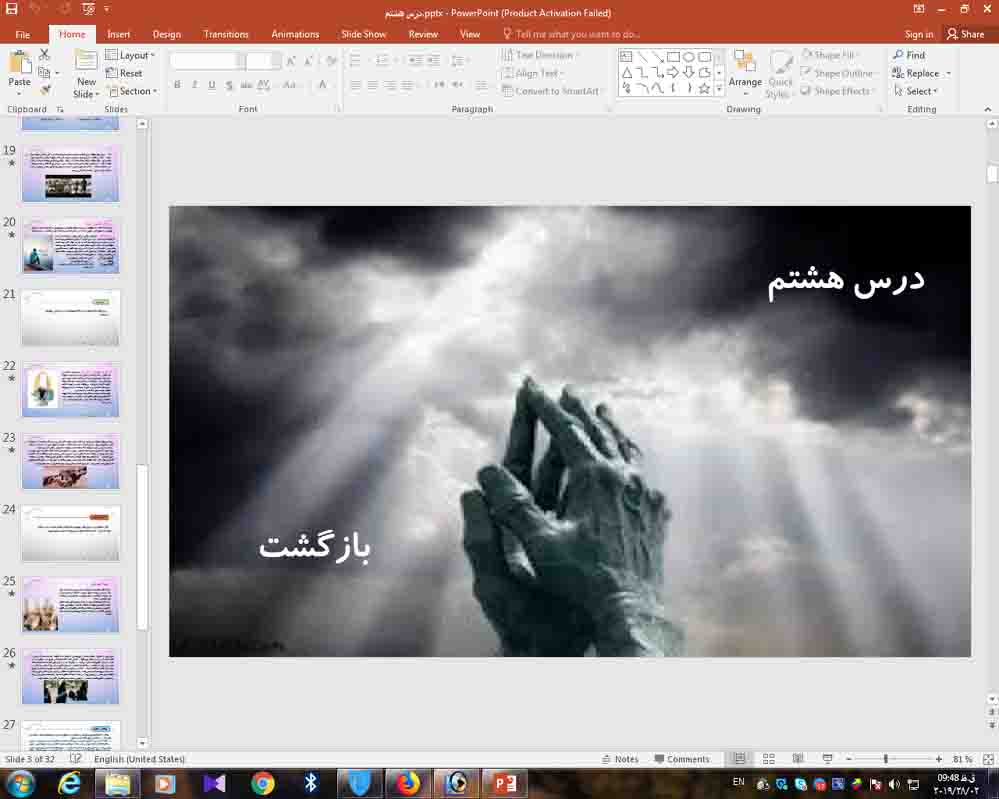This screenshot has height=799, width=999.
Task: Click the Save icon in title bar
Action: [11, 9]
